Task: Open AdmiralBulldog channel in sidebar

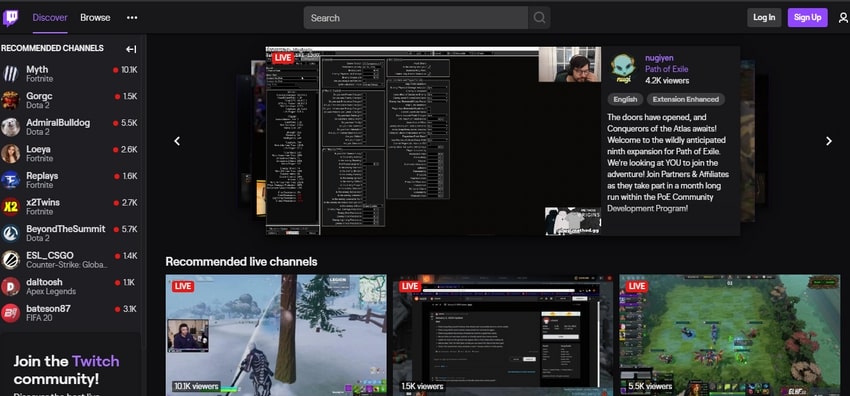Action: pyautogui.click(x=69, y=127)
